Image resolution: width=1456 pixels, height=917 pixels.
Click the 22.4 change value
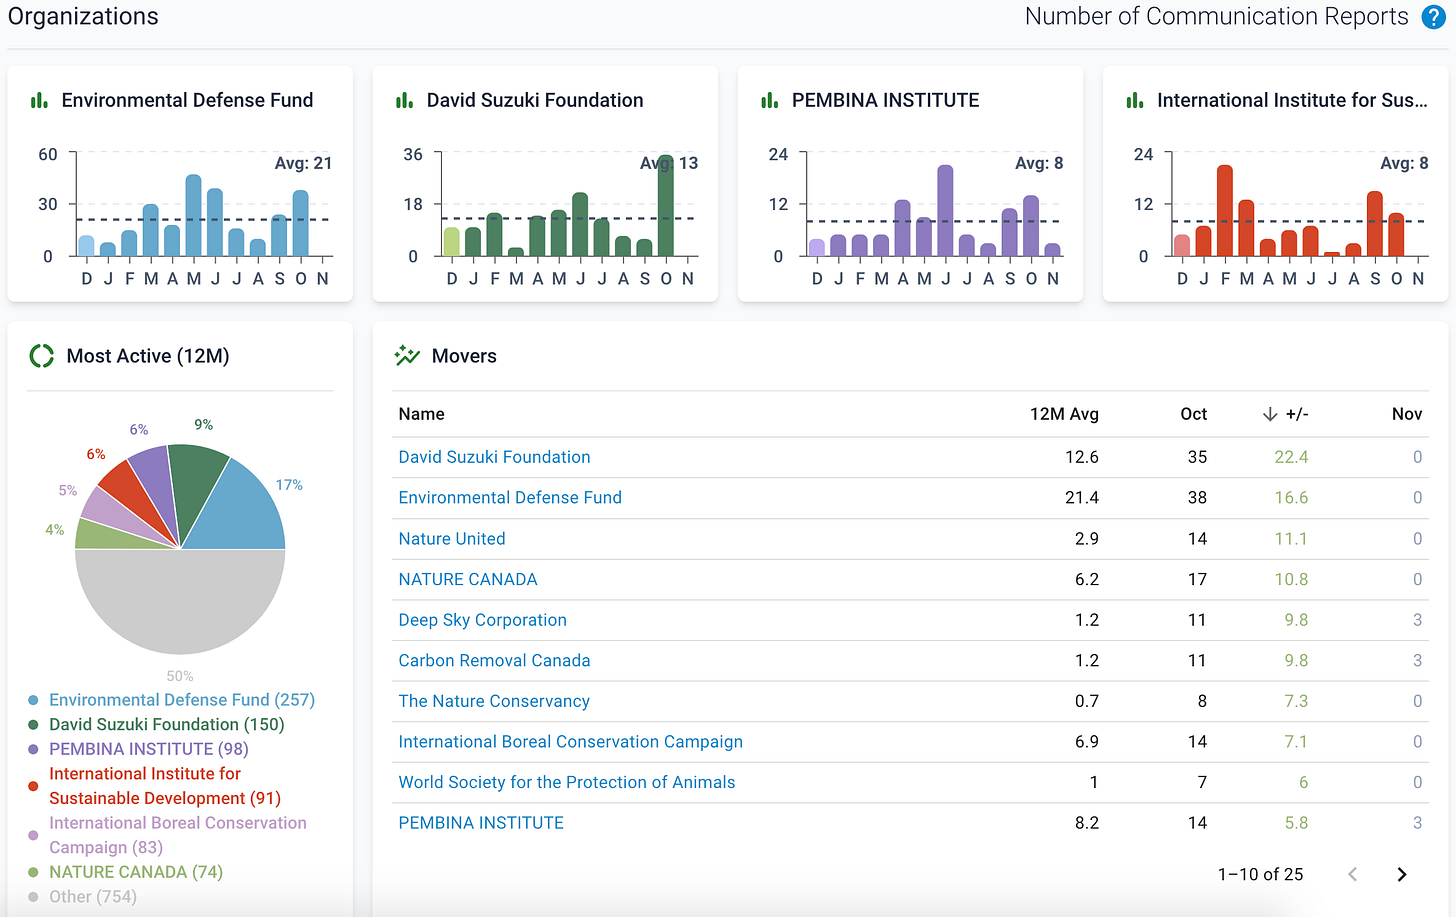1291,457
